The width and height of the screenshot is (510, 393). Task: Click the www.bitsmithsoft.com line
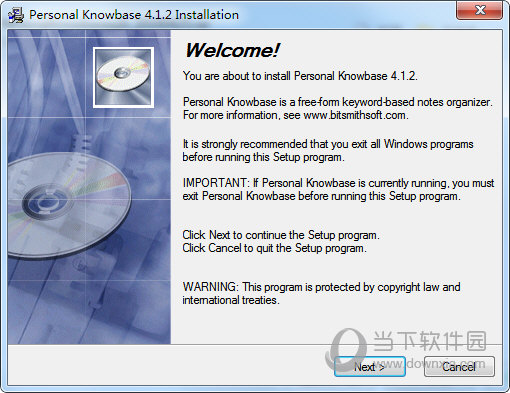(295, 115)
